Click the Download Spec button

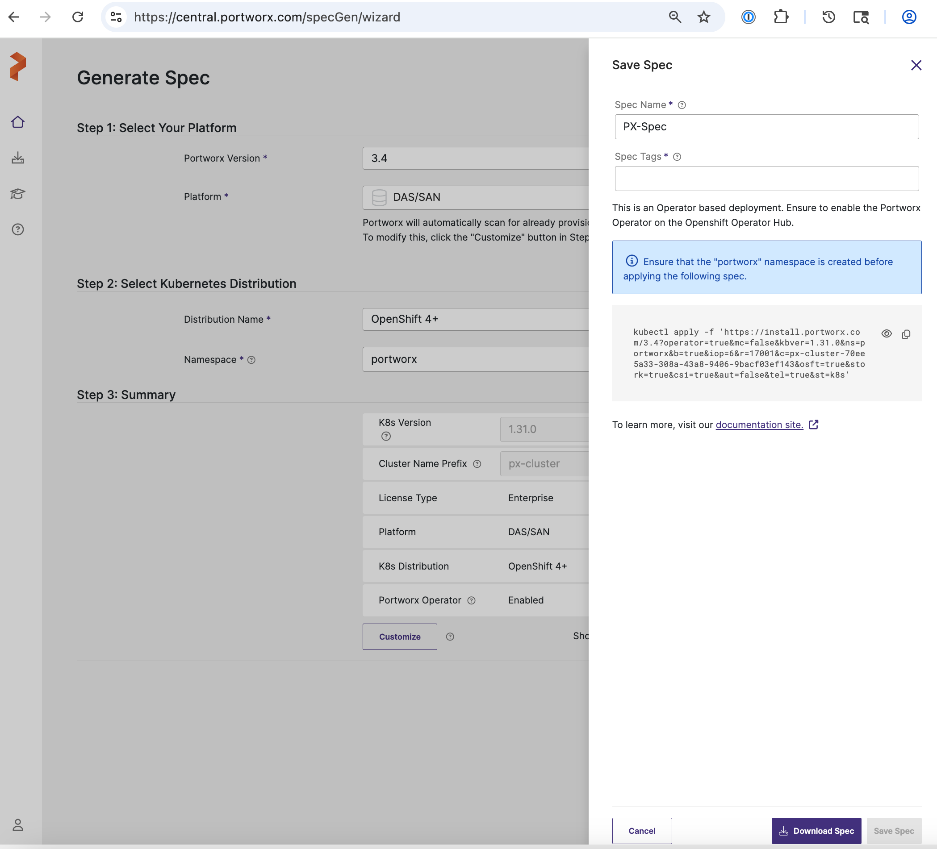816,830
